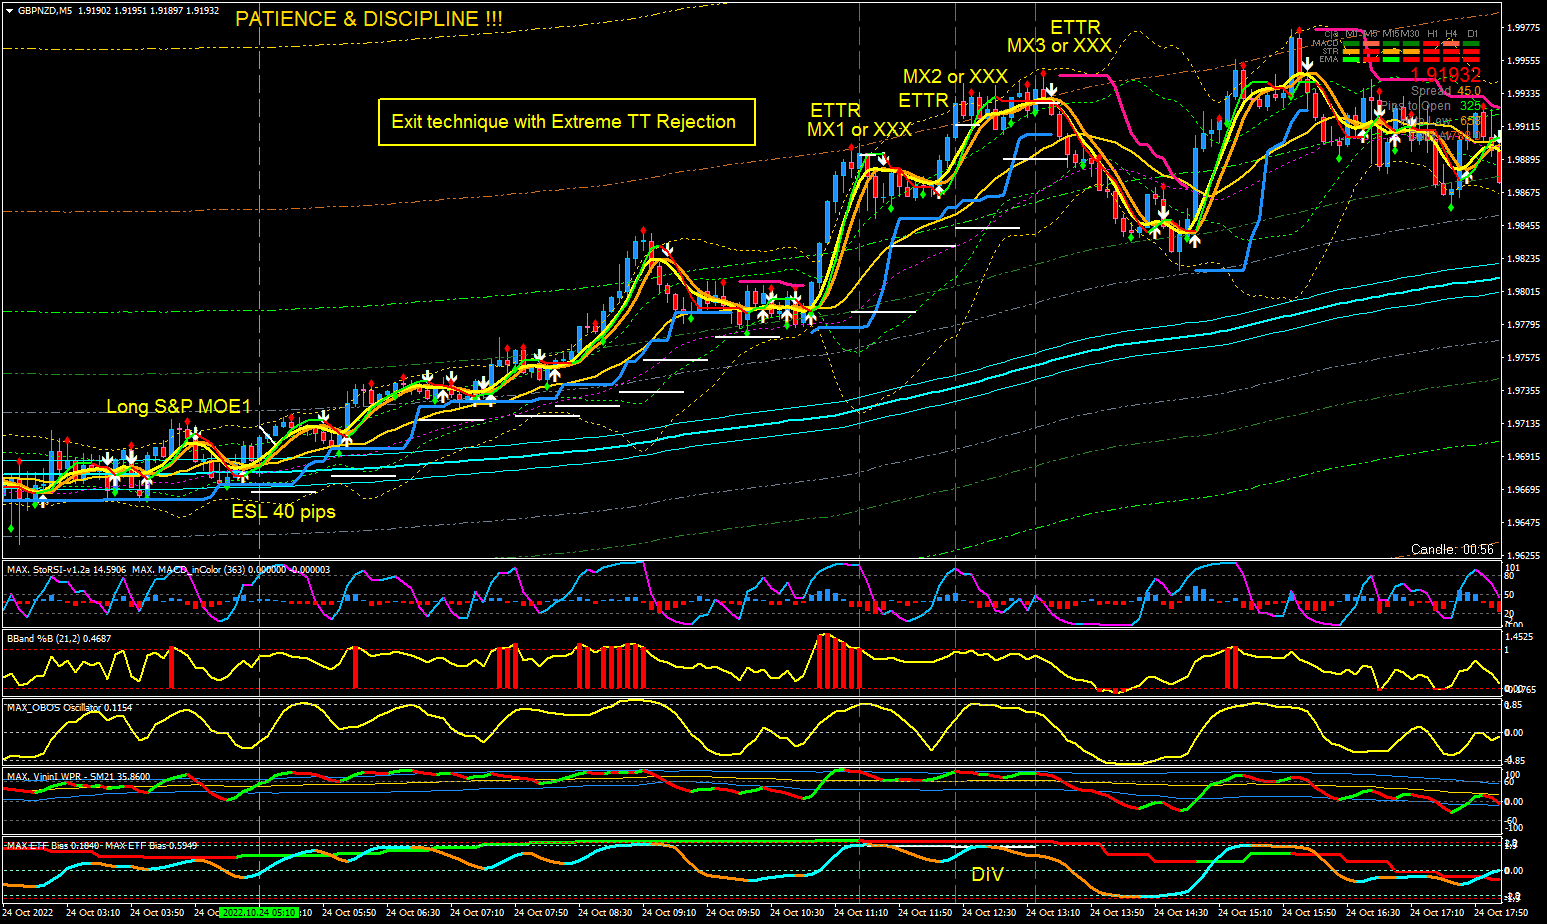Viewport: 1547px width, 924px height.
Task: Click the H4 MACD dashboard signal box
Action: [1451, 43]
